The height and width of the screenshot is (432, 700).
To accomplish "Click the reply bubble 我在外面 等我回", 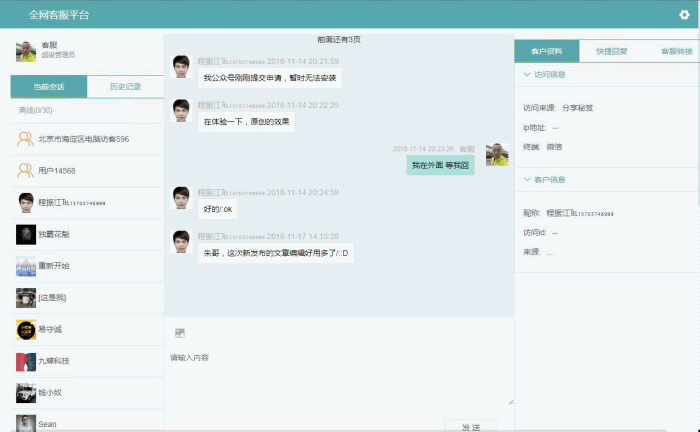I will (440, 165).
